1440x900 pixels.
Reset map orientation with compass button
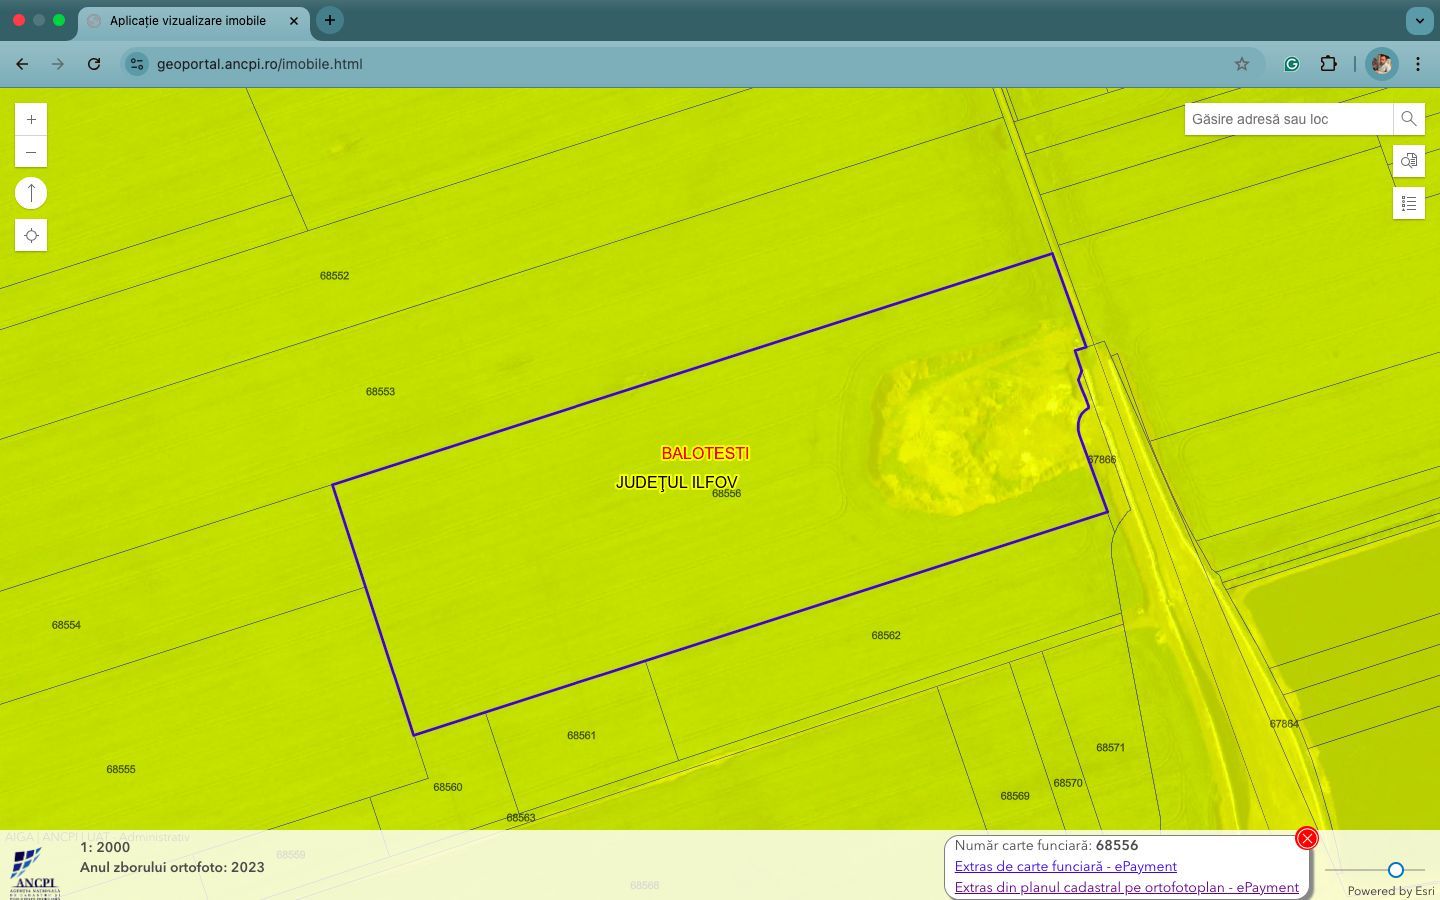[31, 193]
